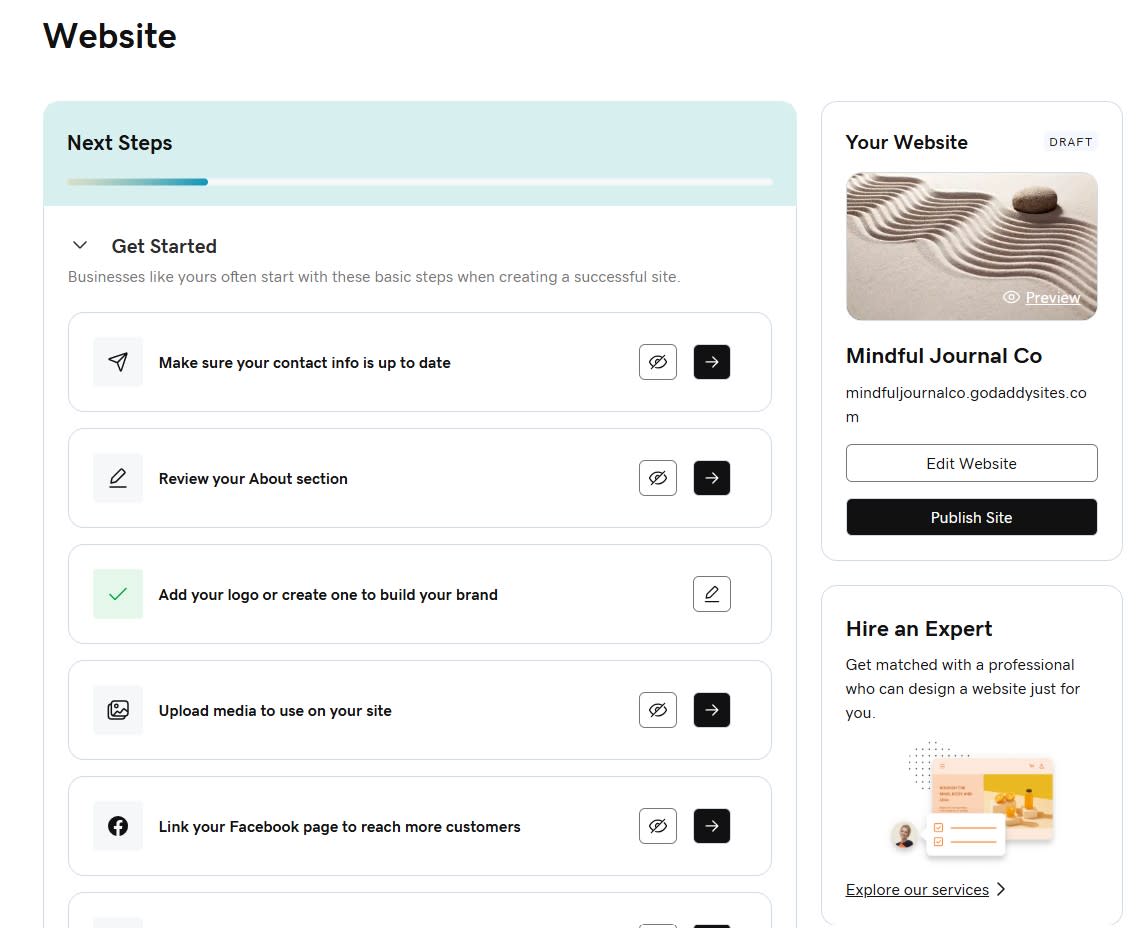Click the Your Website heading

[906, 142]
